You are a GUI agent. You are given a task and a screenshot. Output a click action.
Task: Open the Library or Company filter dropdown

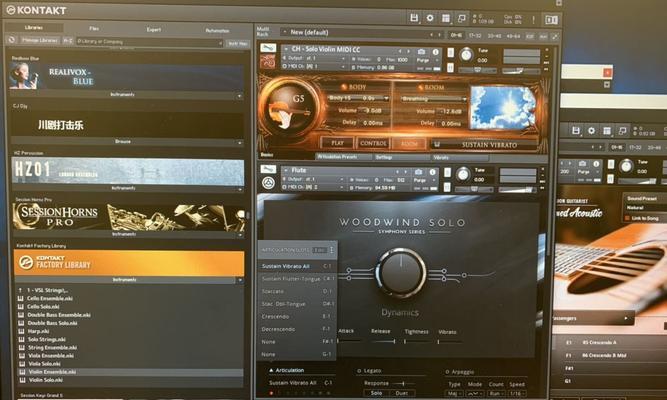(150, 42)
